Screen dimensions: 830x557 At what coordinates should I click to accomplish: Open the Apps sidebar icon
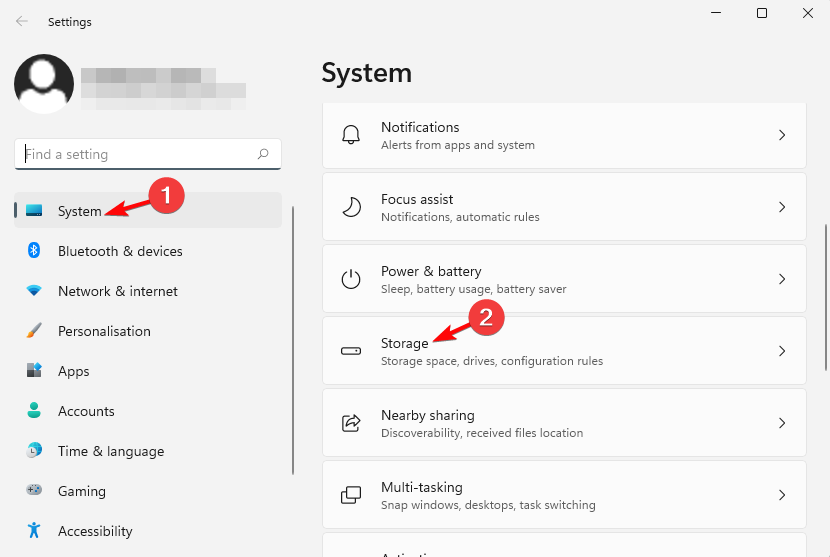[x=34, y=371]
